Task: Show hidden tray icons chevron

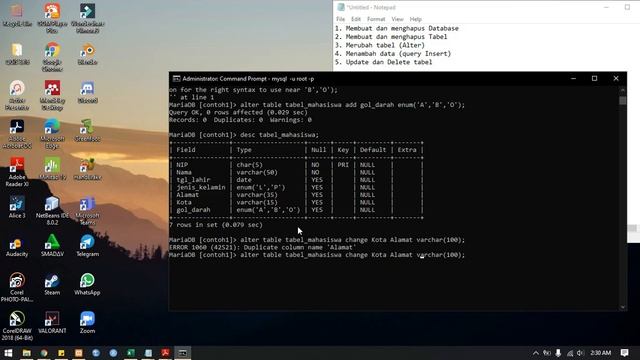Action: pos(536,353)
